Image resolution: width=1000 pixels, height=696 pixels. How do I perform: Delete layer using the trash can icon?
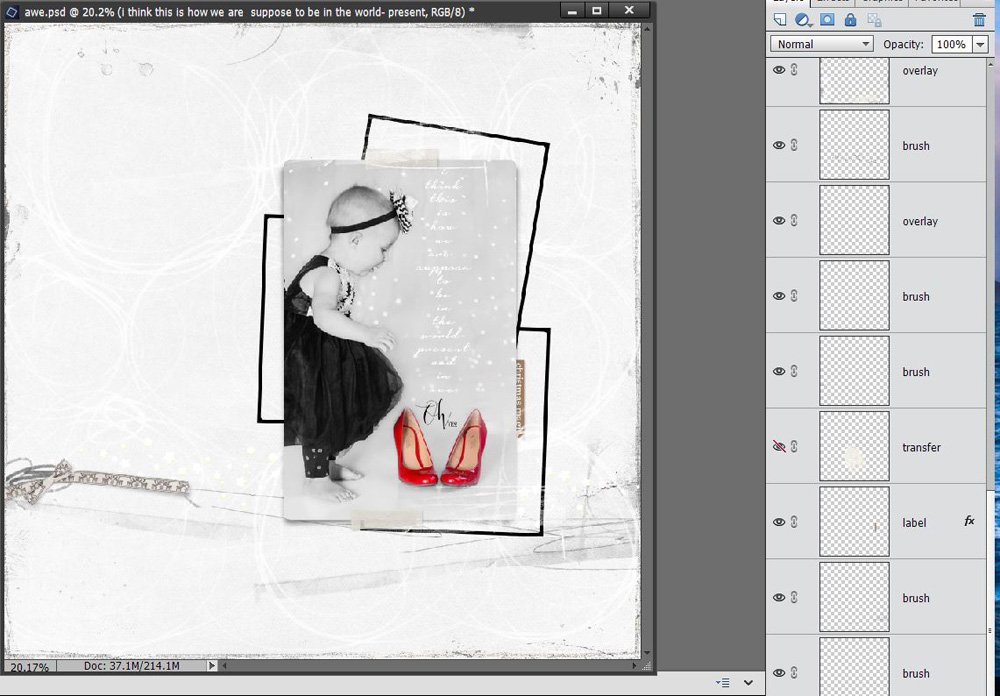point(979,20)
